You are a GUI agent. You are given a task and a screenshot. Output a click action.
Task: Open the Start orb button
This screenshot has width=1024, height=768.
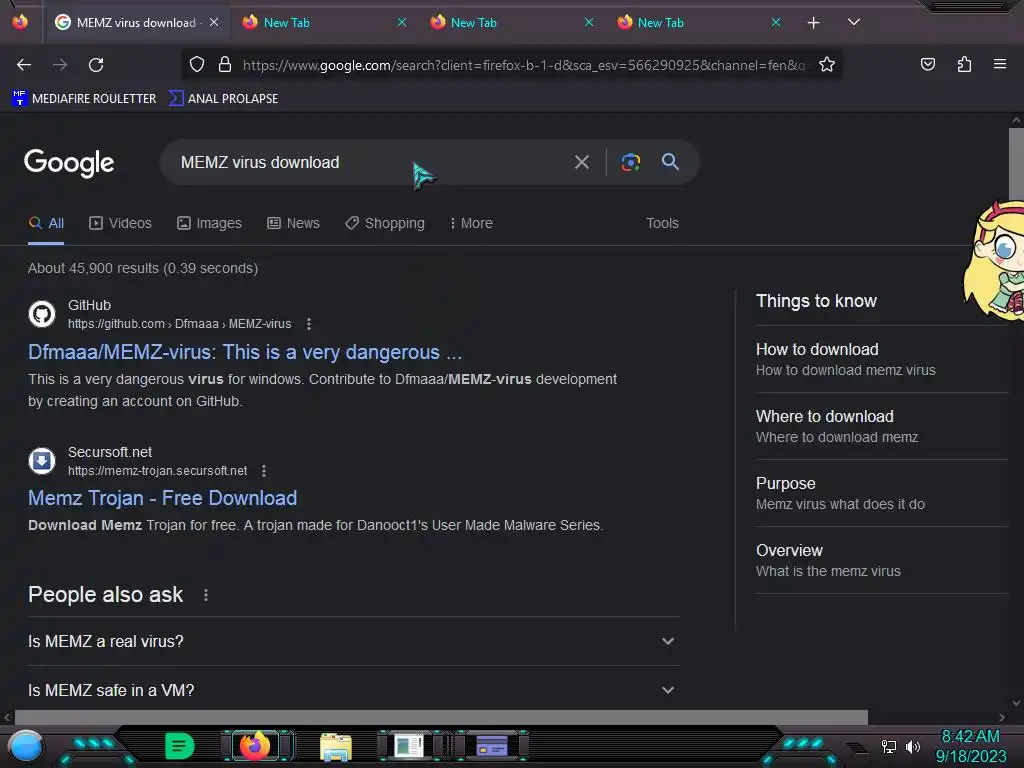point(25,747)
